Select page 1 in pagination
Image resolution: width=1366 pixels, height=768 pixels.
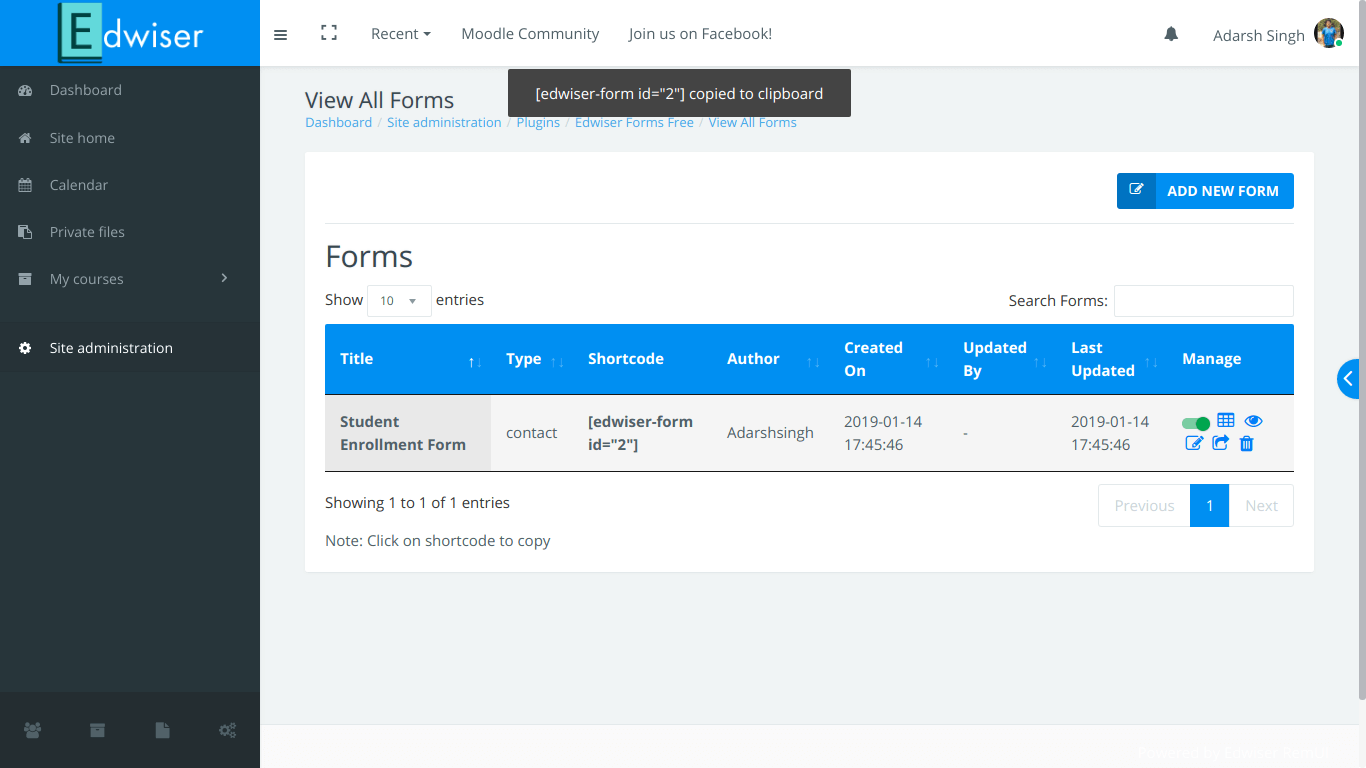coord(1209,506)
